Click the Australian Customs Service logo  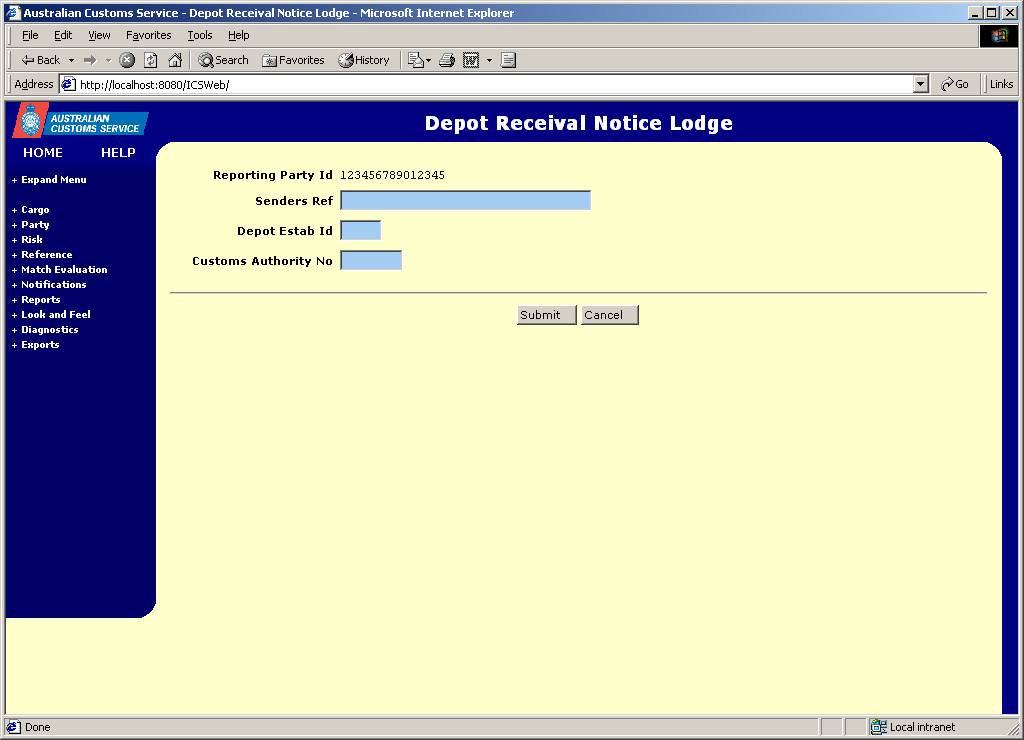(80, 120)
